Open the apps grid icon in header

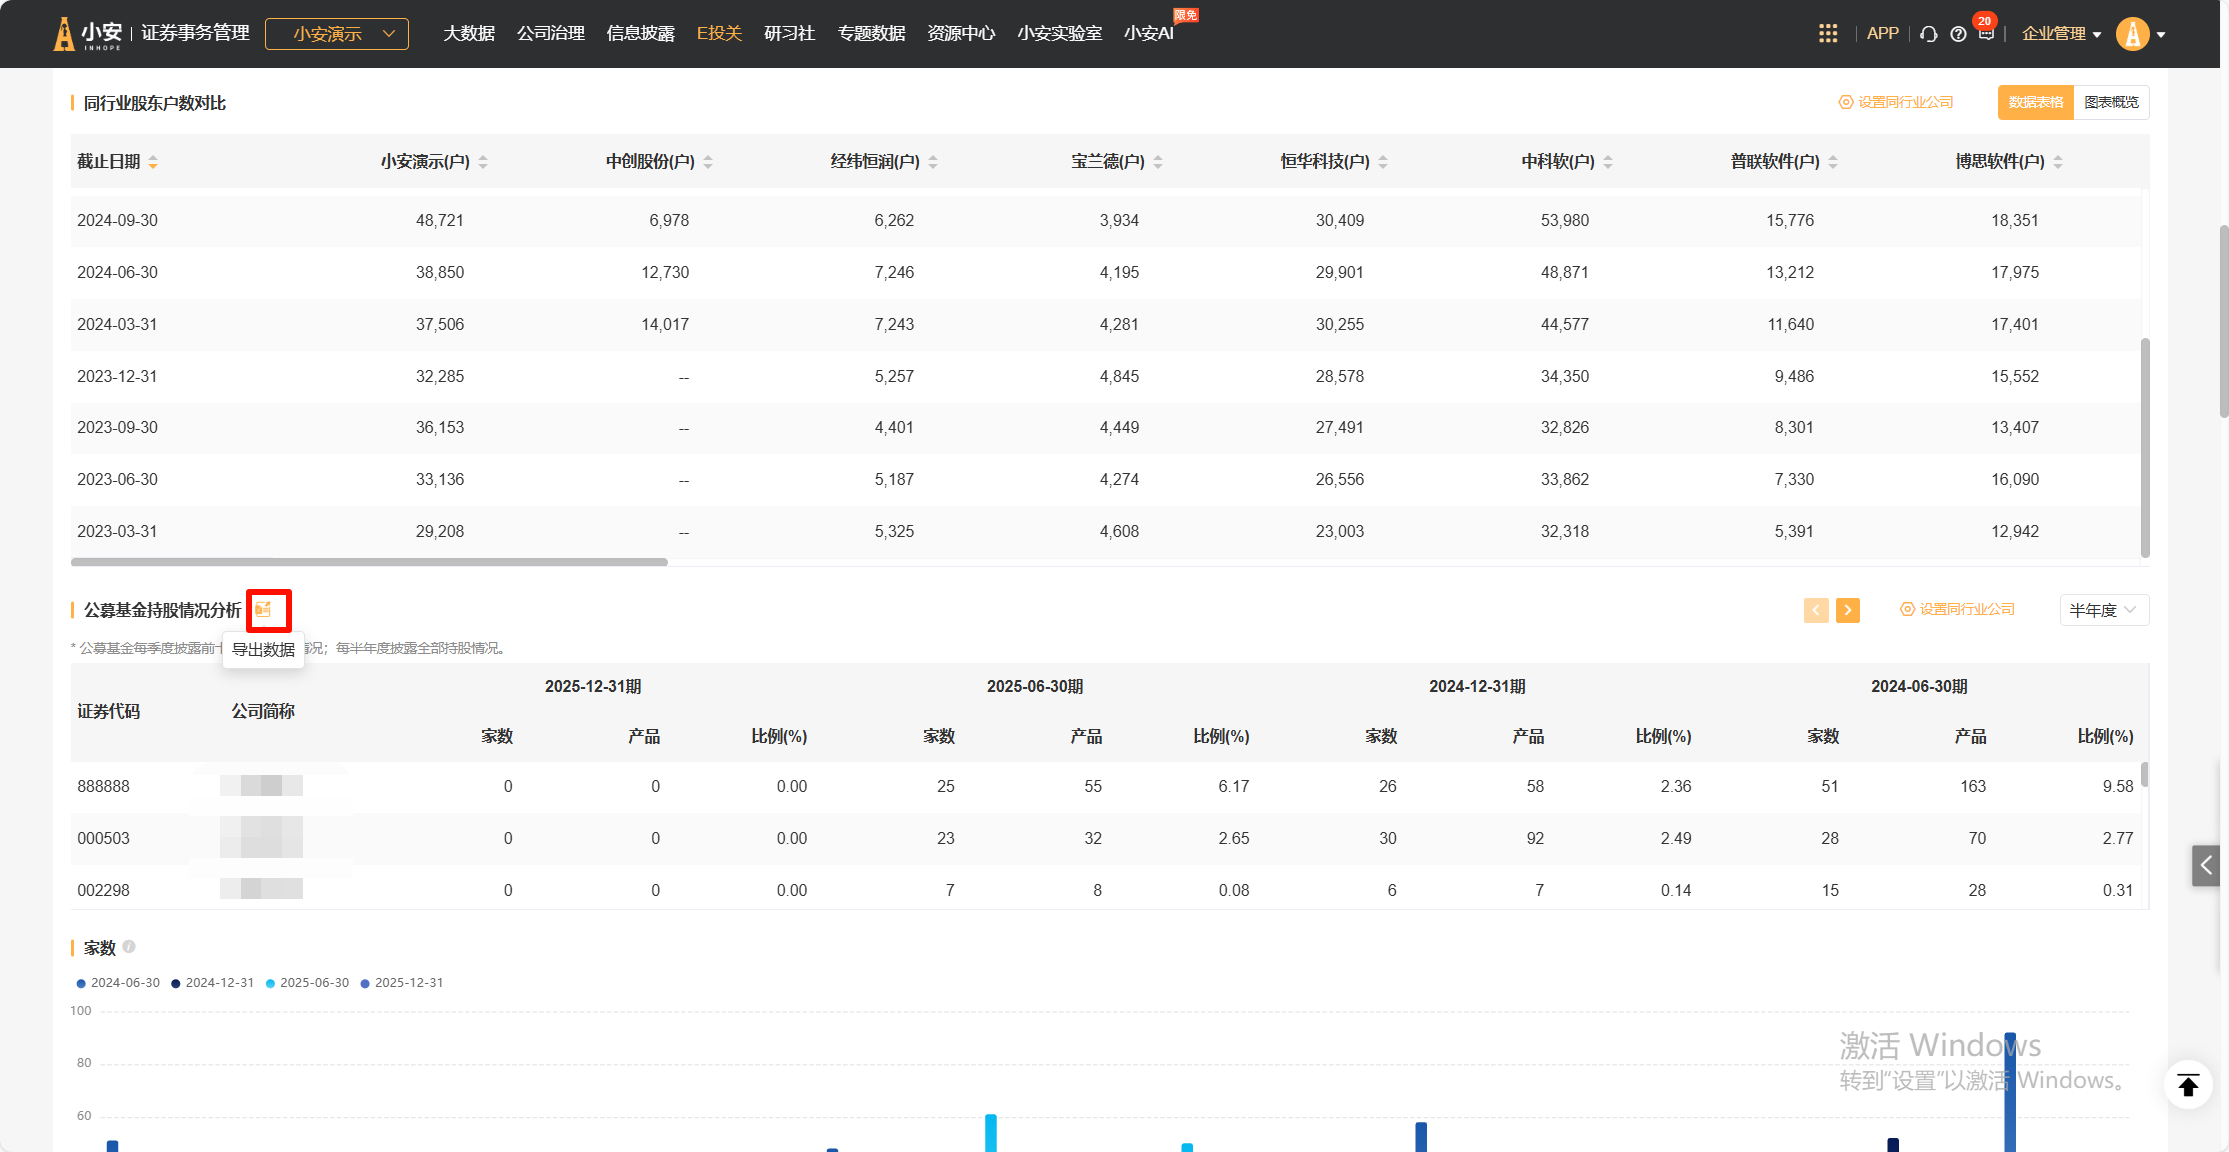1827,34
